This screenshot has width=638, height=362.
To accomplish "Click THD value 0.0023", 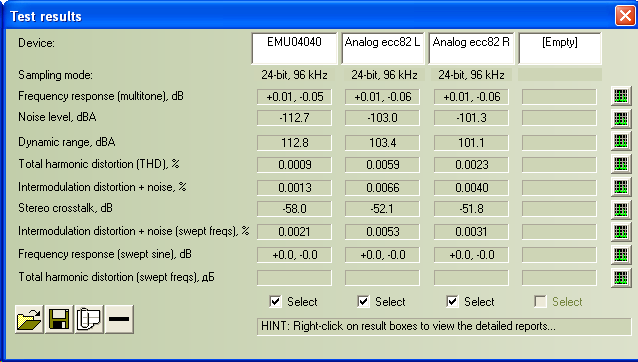I will (471, 165).
